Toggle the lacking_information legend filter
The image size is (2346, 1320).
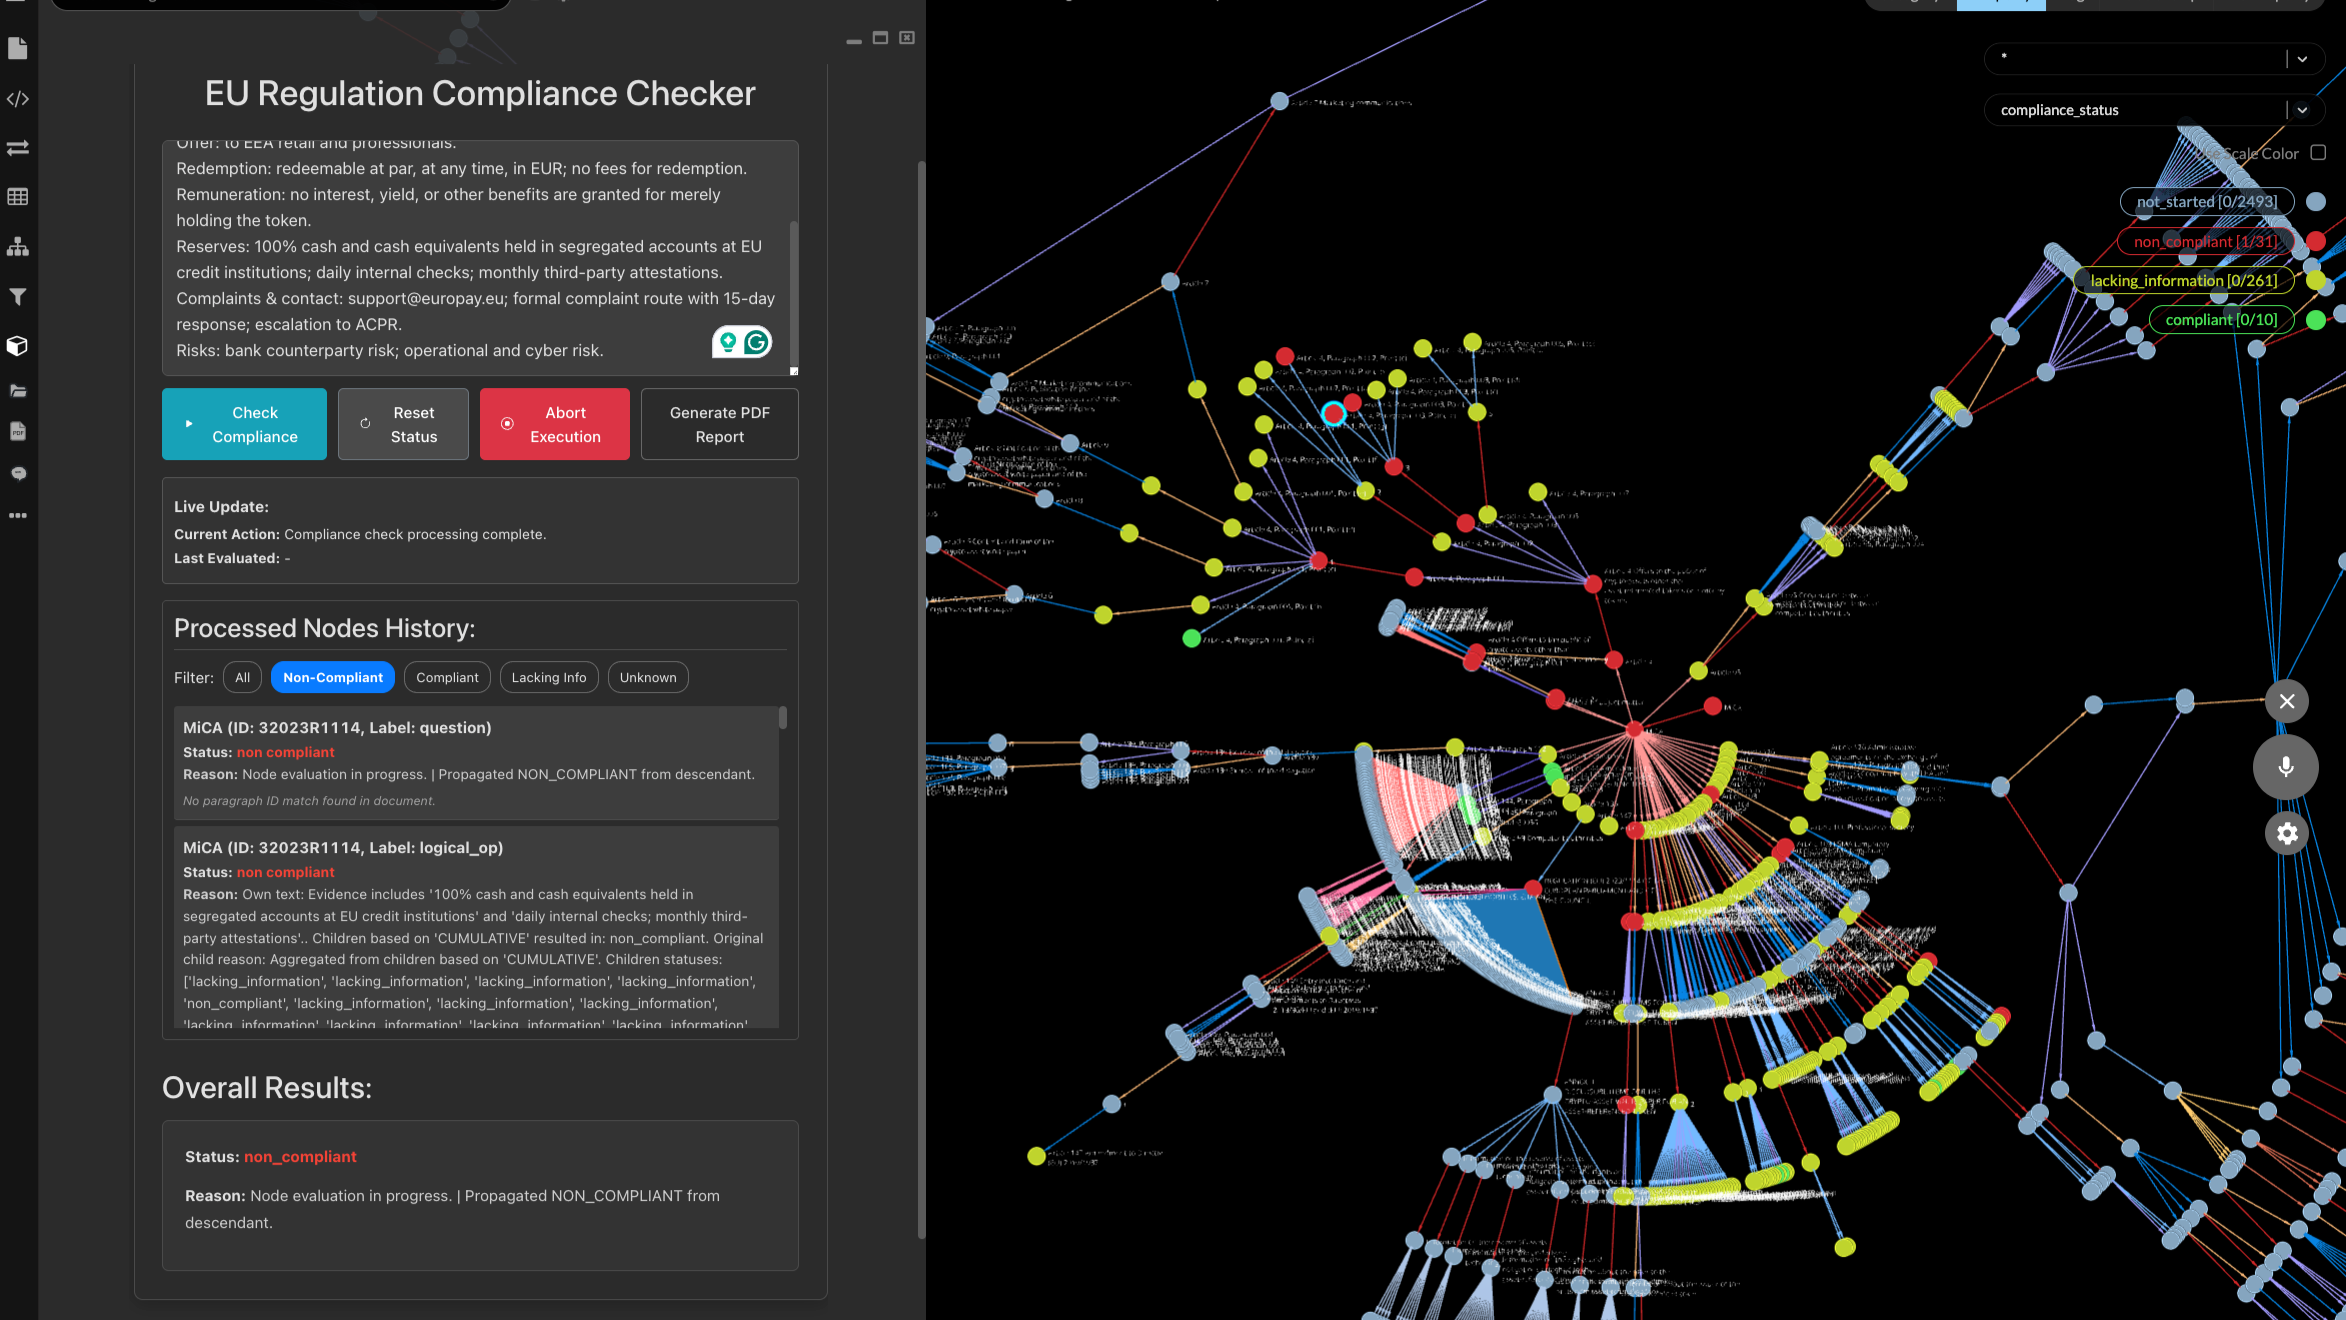click(x=2183, y=281)
